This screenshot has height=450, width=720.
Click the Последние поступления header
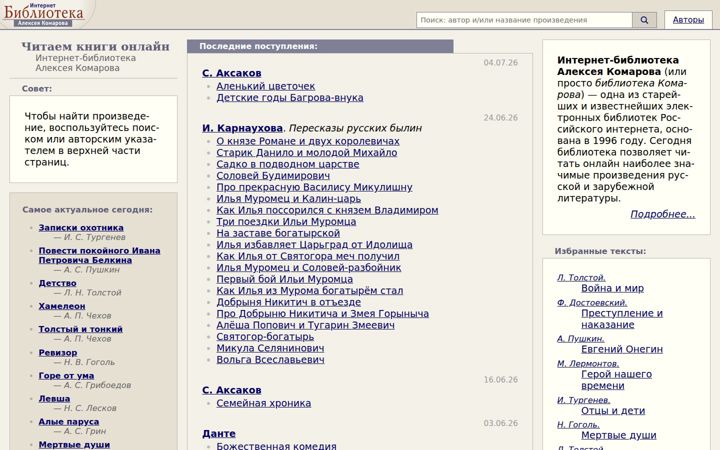tap(320, 46)
